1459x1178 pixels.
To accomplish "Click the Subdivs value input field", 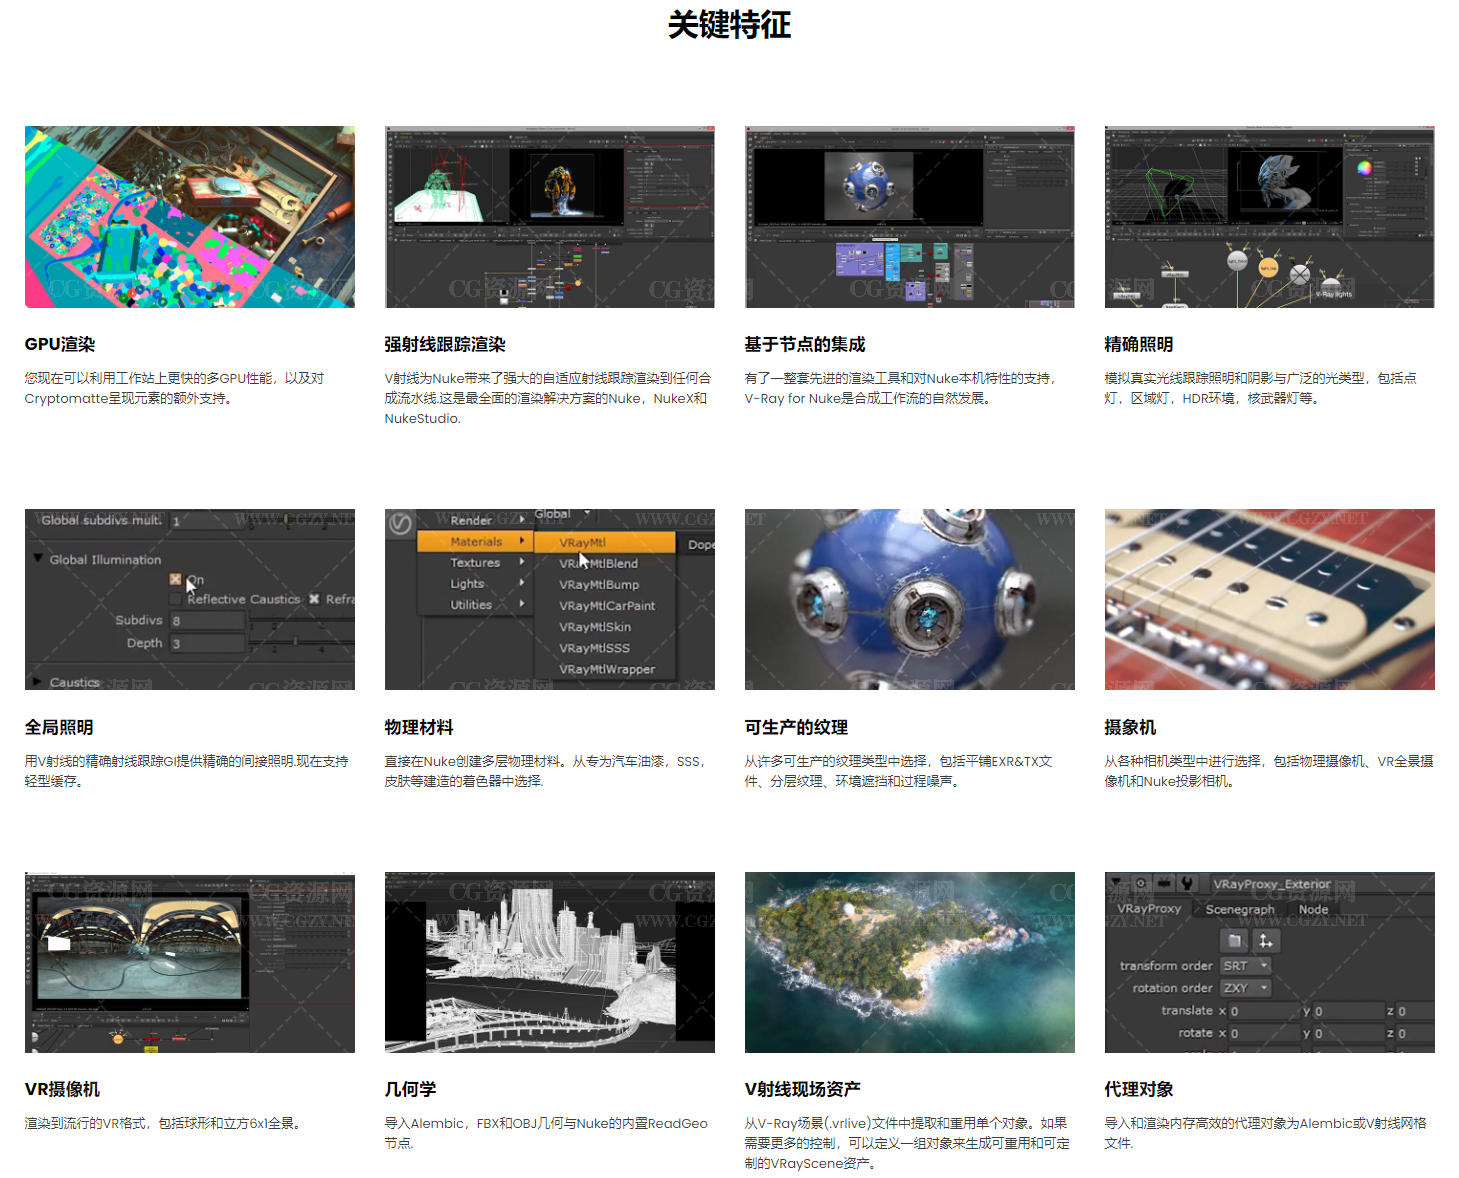I will pyautogui.click(x=207, y=621).
